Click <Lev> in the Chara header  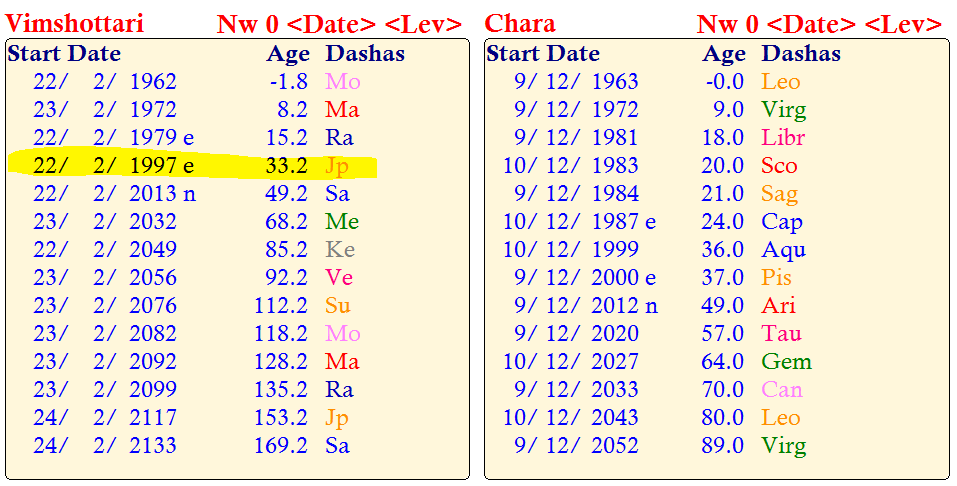tap(904, 23)
